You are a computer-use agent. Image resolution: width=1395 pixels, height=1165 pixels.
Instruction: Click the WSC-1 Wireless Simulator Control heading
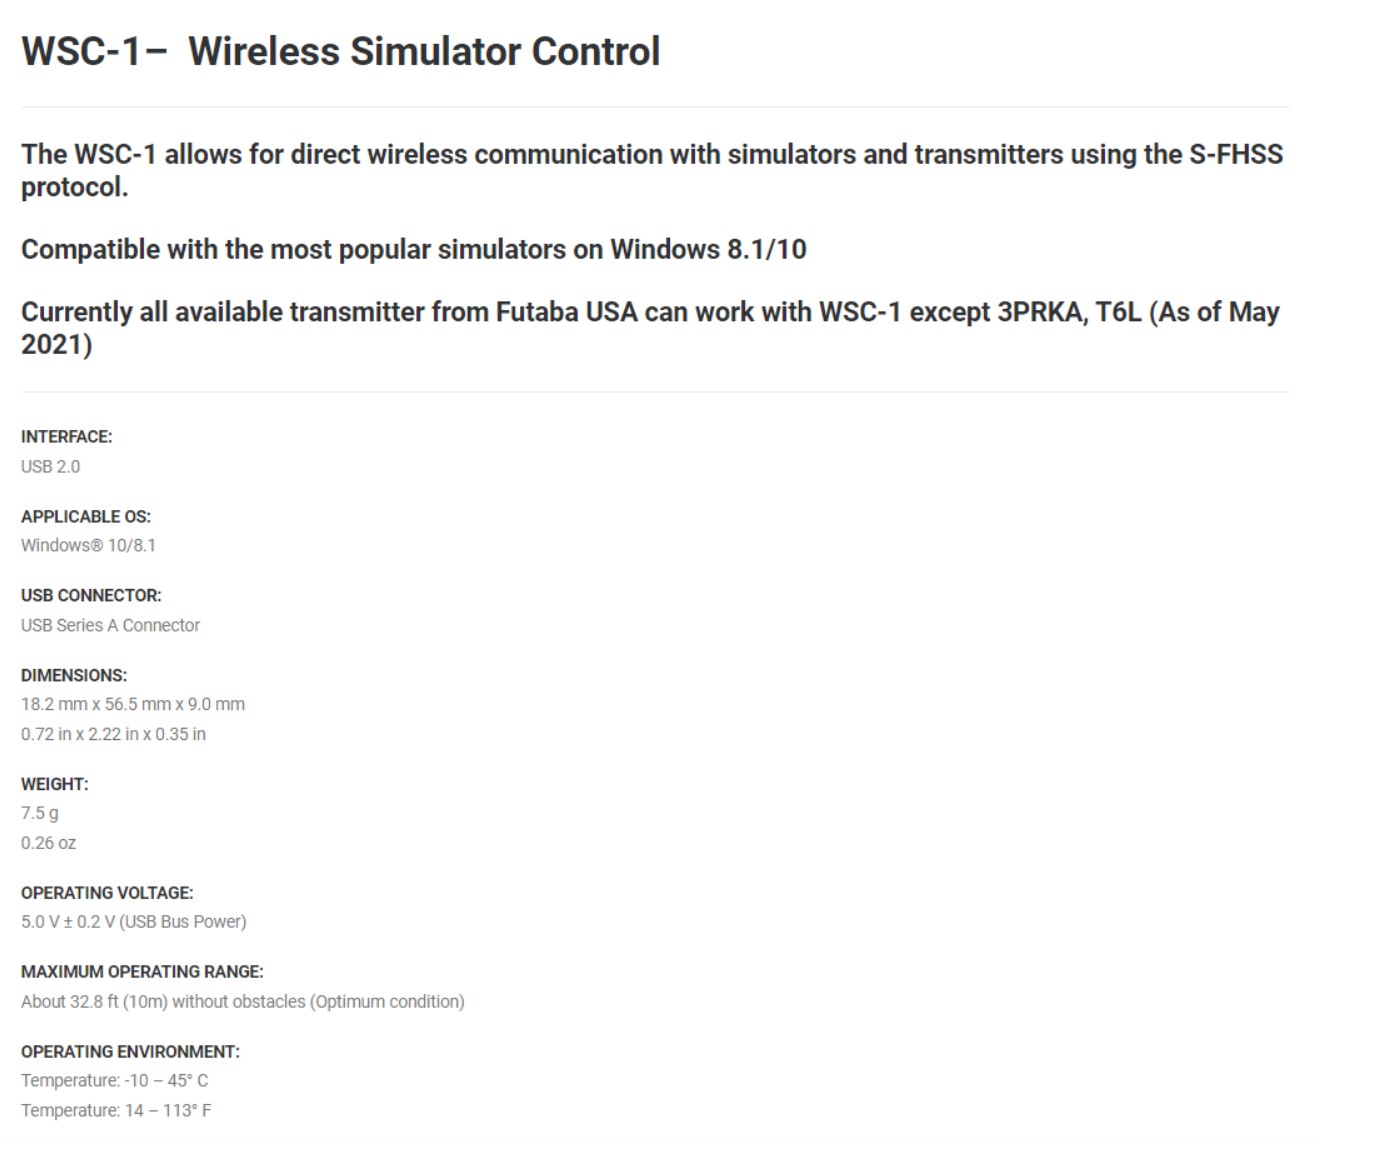click(x=341, y=52)
